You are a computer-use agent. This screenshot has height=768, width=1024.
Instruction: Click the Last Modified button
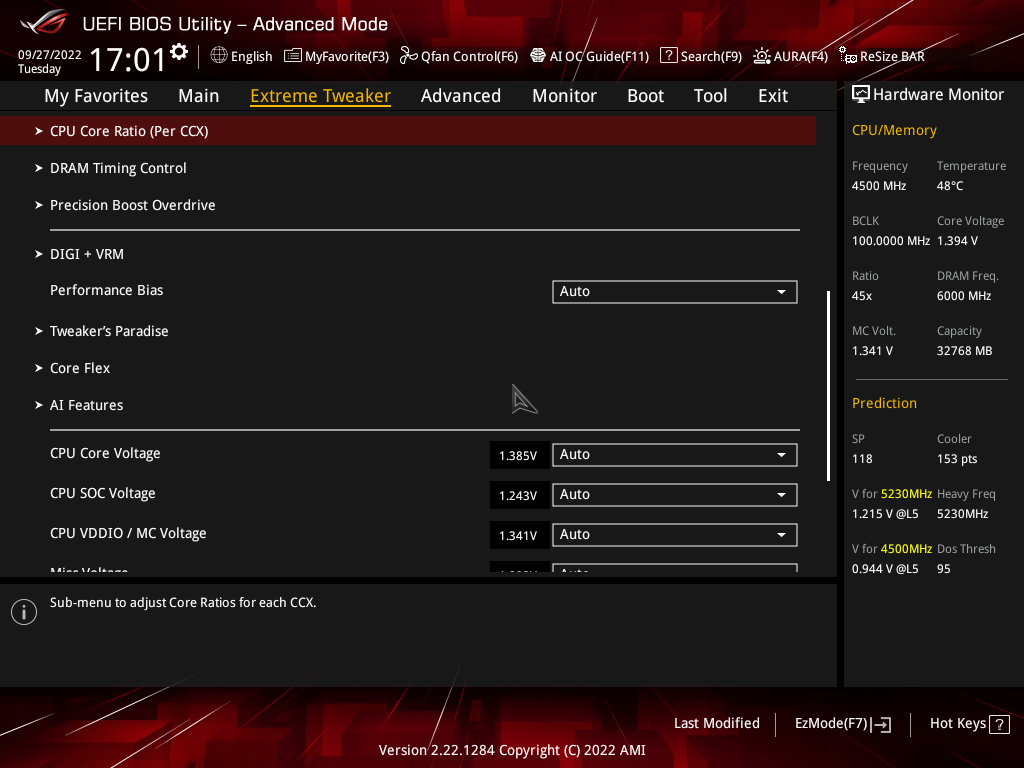tap(716, 724)
